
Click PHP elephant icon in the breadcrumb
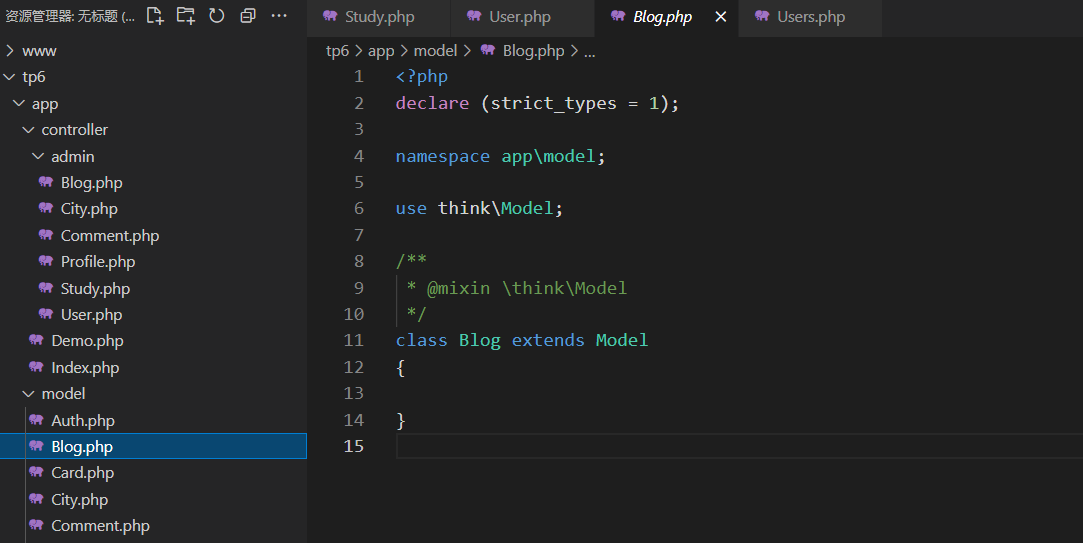coord(488,50)
